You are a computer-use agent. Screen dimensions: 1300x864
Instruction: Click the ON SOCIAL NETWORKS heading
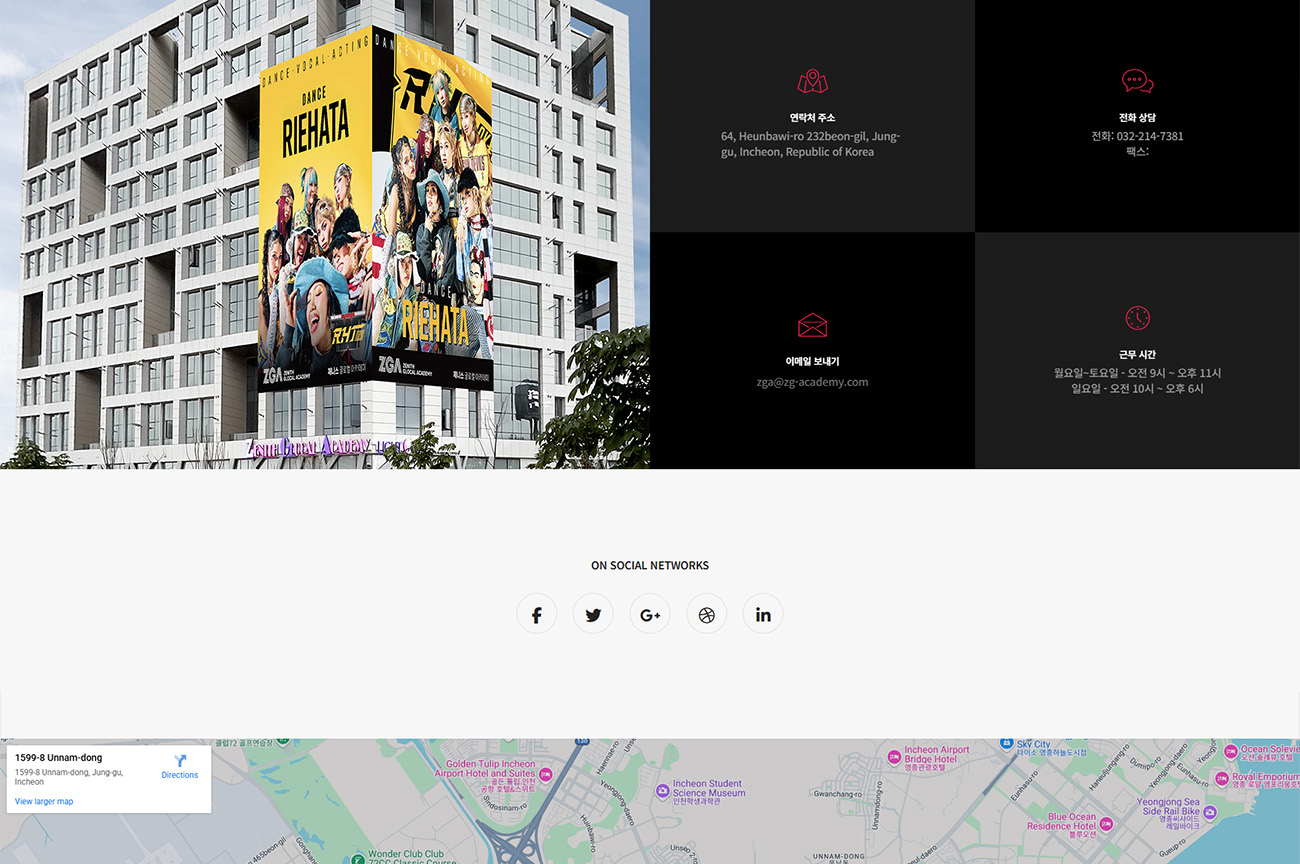[650, 565]
